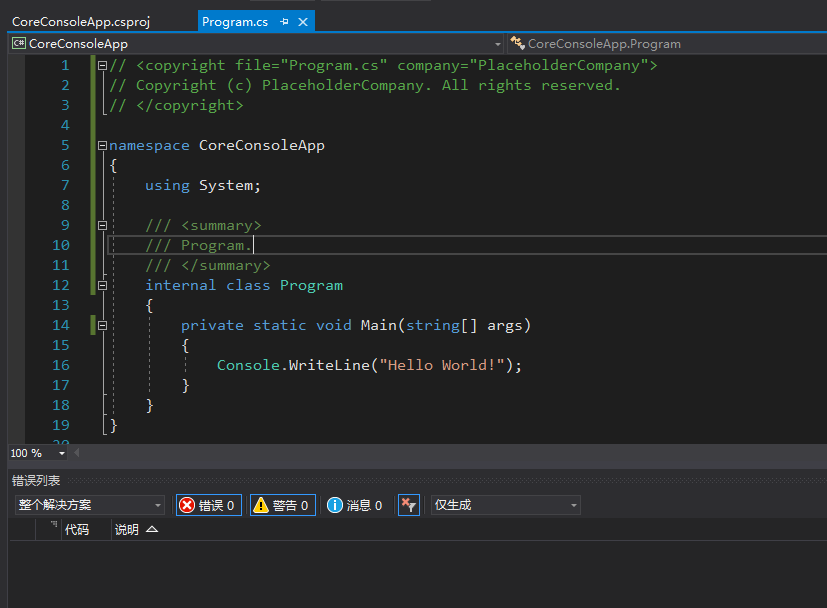The width and height of the screenshot is (827, 608).
Task: Open the CoreConsoleApp.Program type dropdown
Action: click(667, 44)
